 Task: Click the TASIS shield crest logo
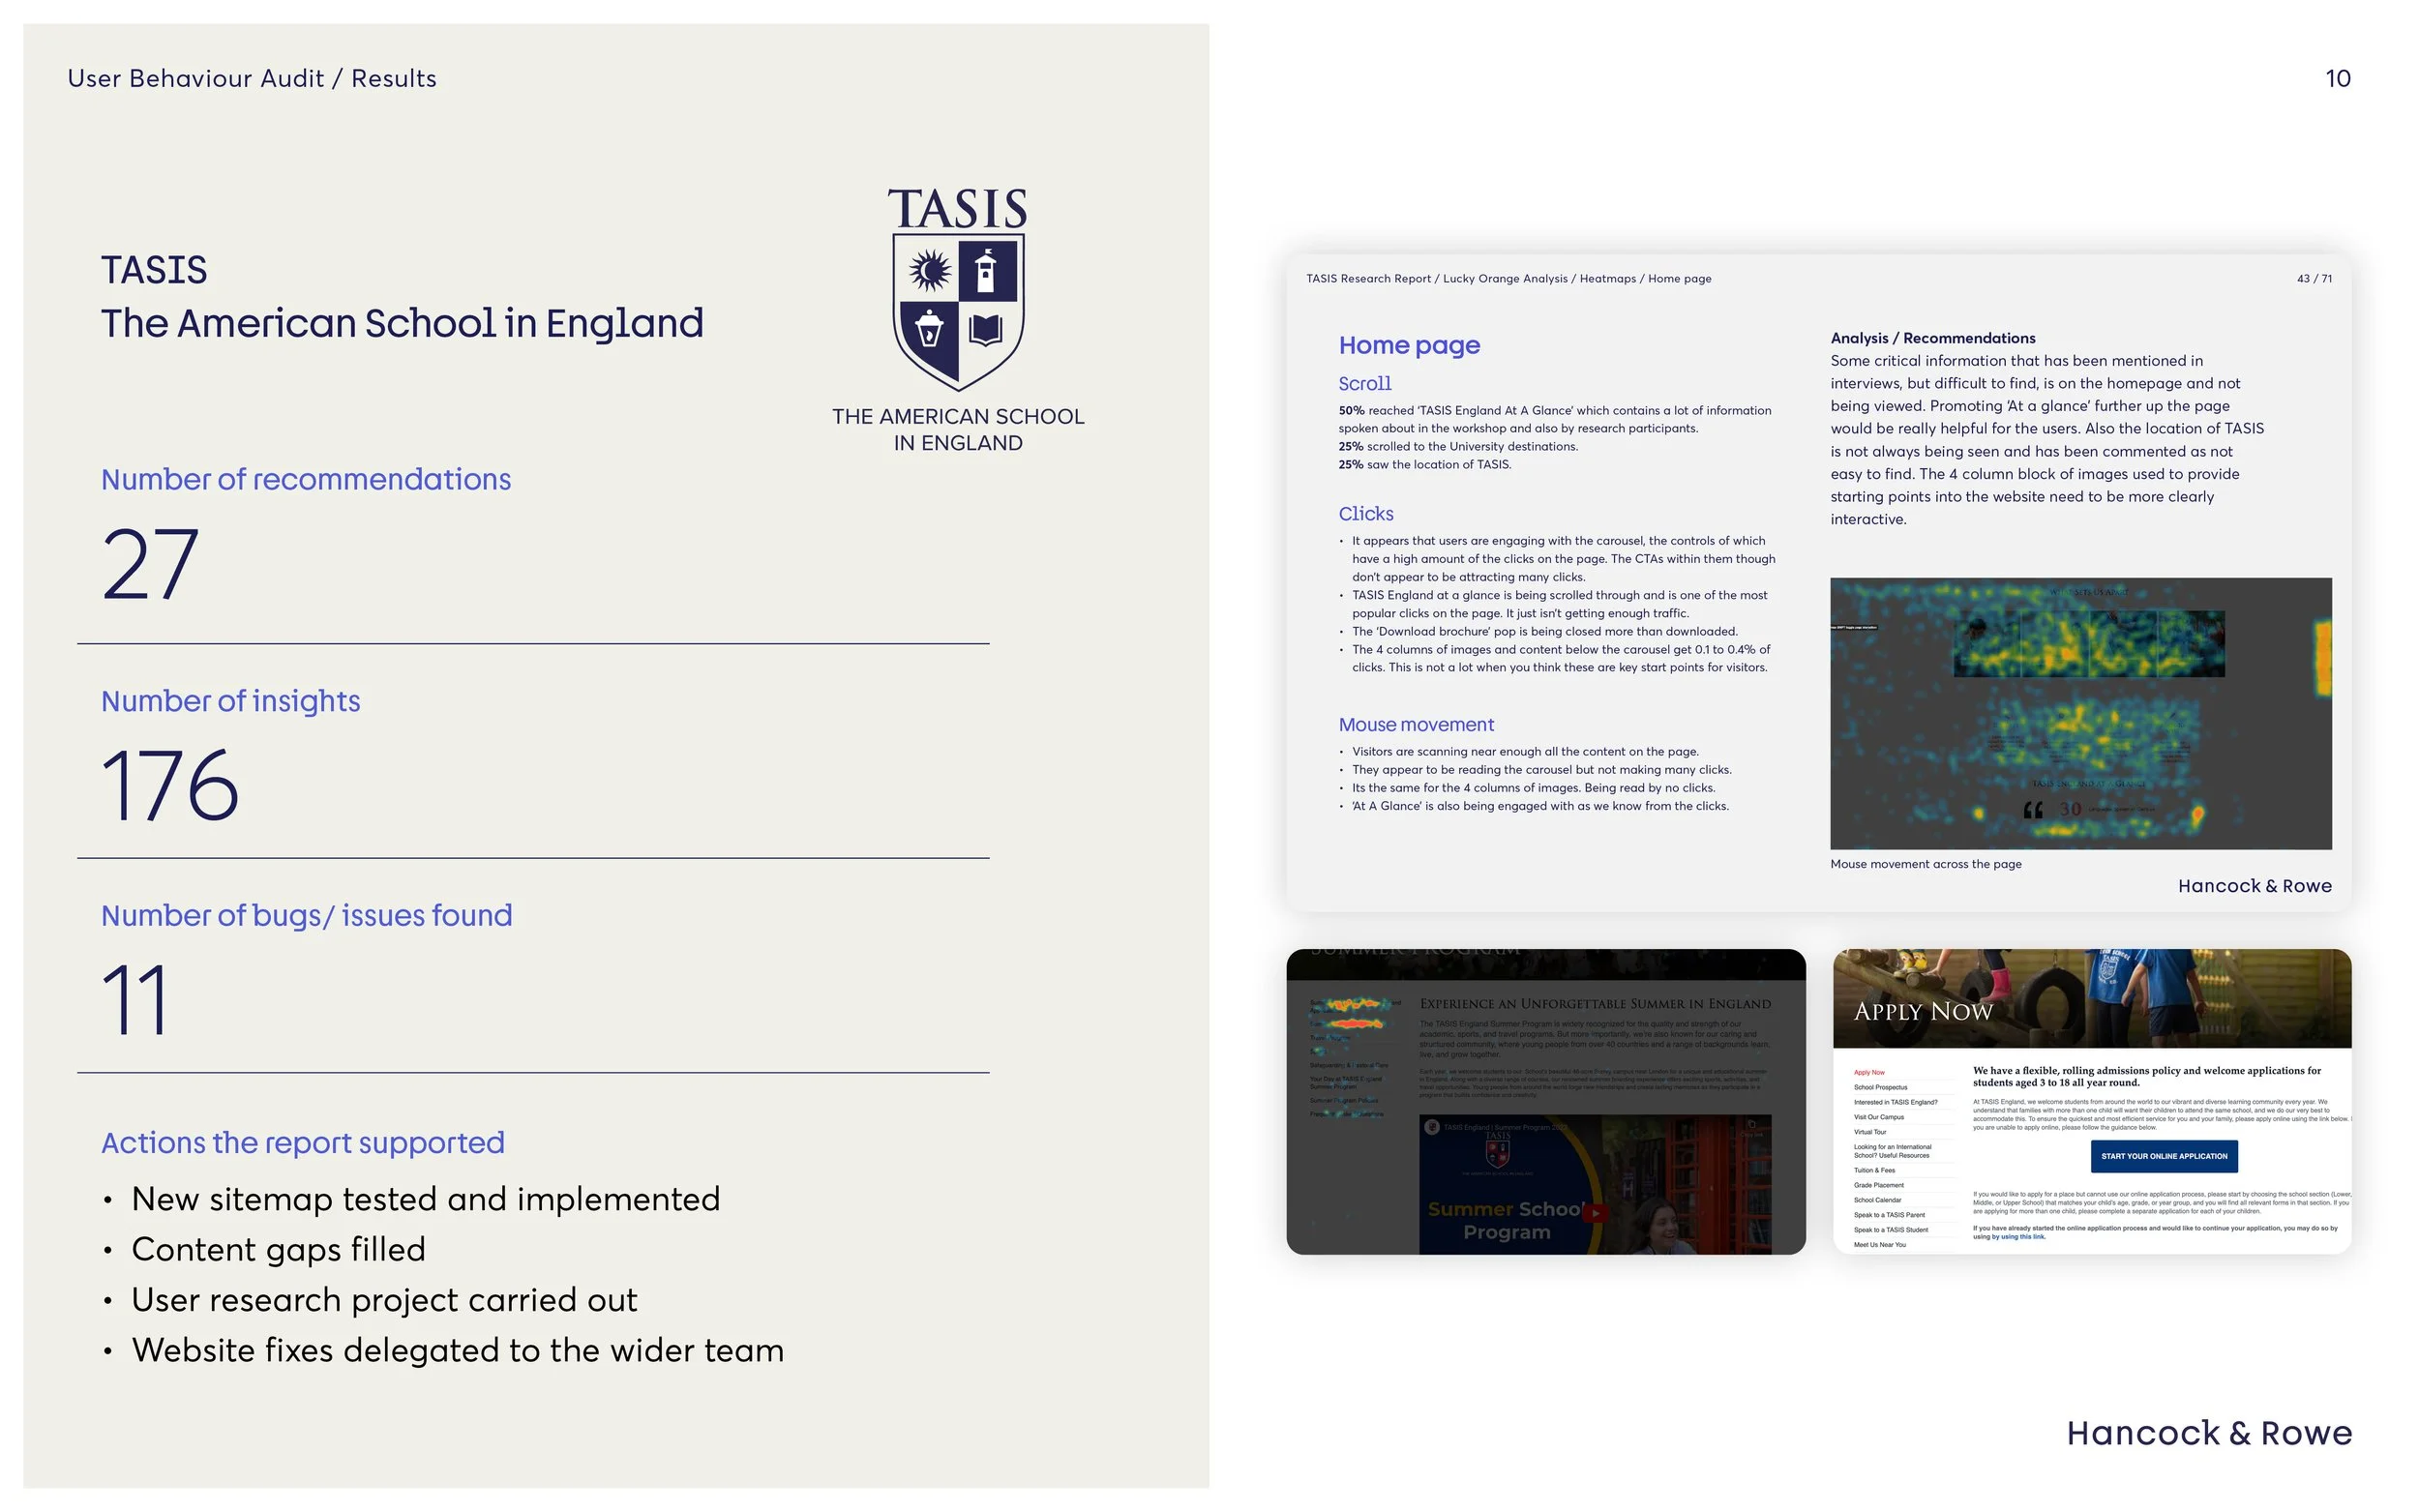click(957, 311)
